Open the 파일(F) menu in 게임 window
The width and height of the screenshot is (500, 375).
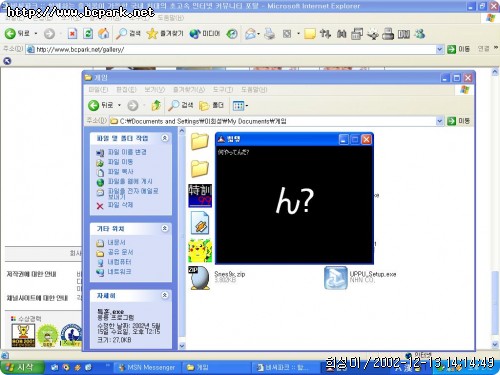pos(98,90)
